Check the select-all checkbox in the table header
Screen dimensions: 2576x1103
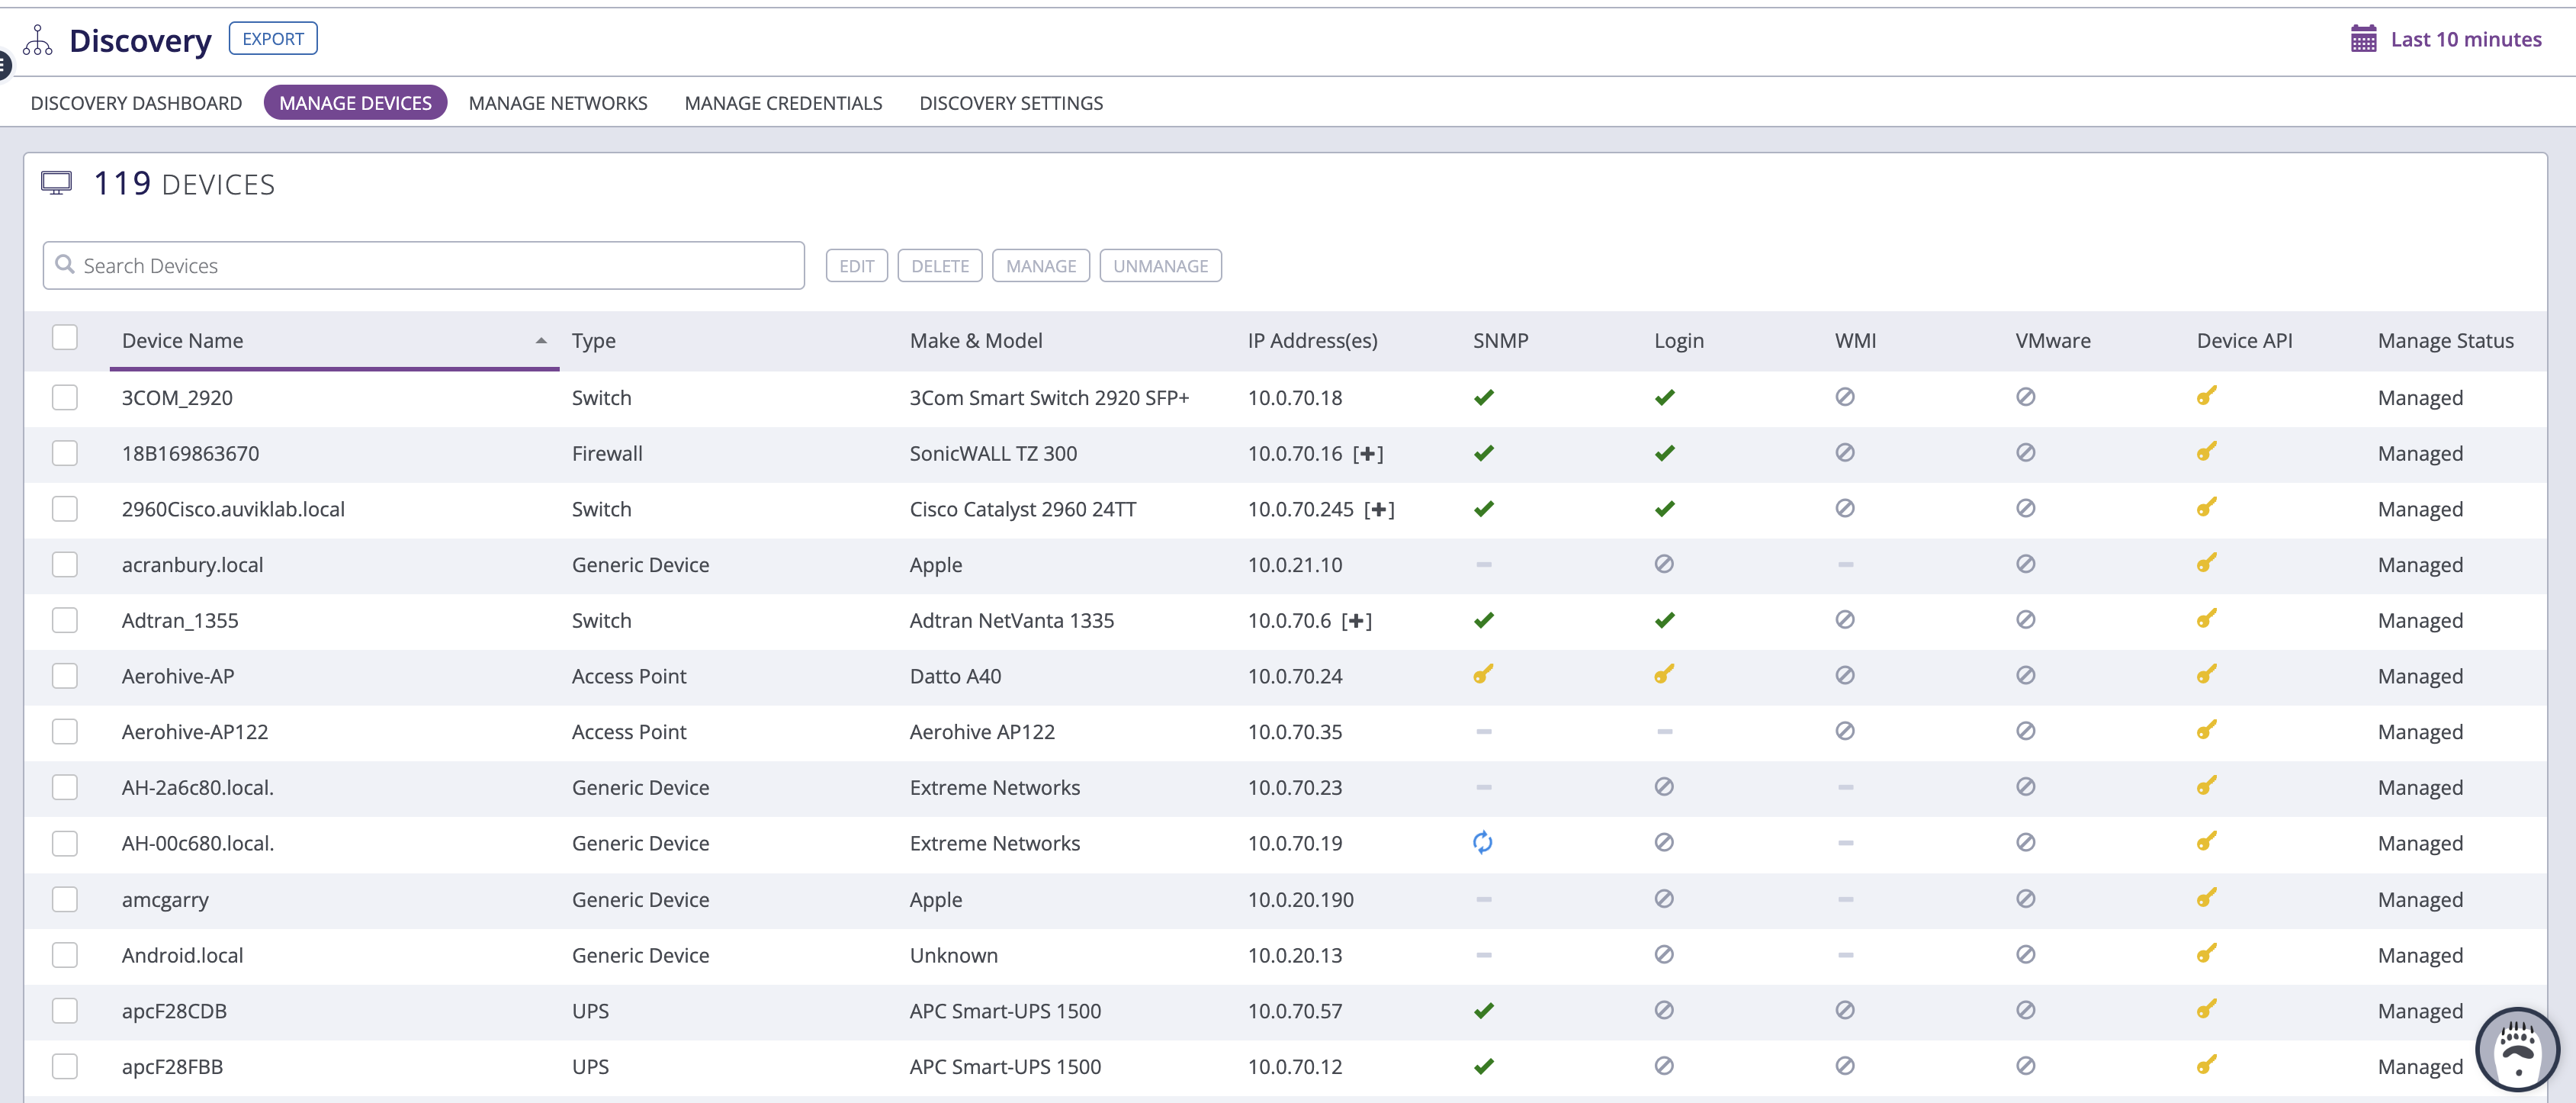point(64,338)
